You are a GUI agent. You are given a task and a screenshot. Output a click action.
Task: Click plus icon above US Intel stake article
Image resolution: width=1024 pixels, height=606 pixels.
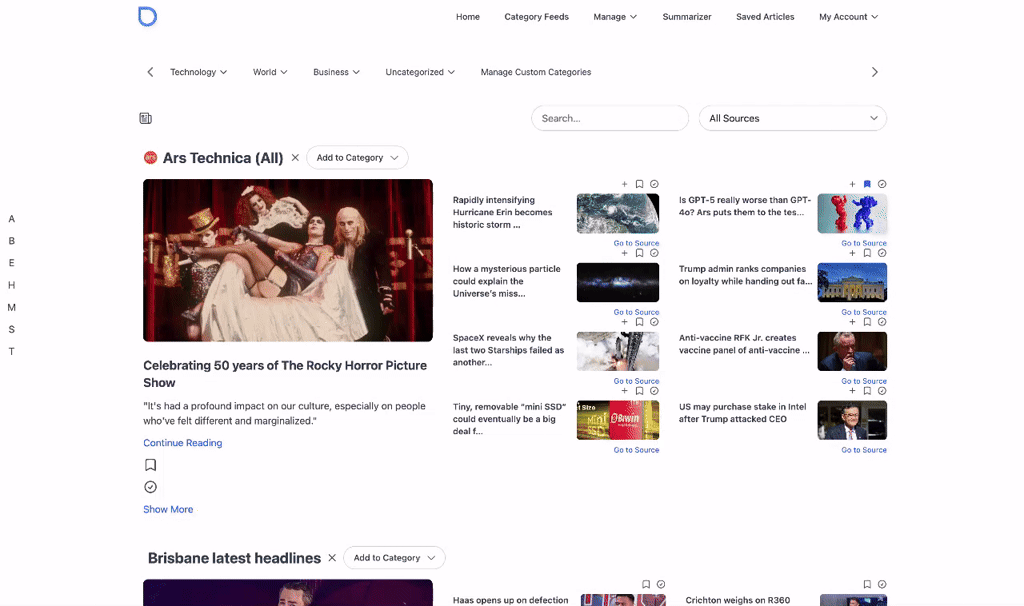pyautogui.click(x=852, y=391)
